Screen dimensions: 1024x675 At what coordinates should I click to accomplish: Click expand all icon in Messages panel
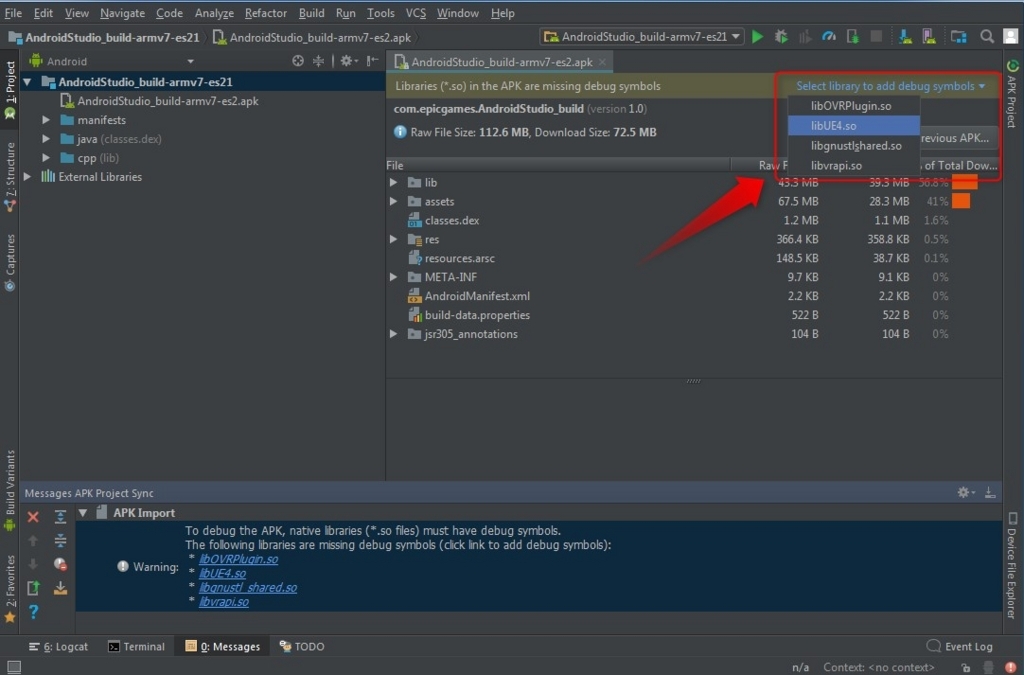60,517
